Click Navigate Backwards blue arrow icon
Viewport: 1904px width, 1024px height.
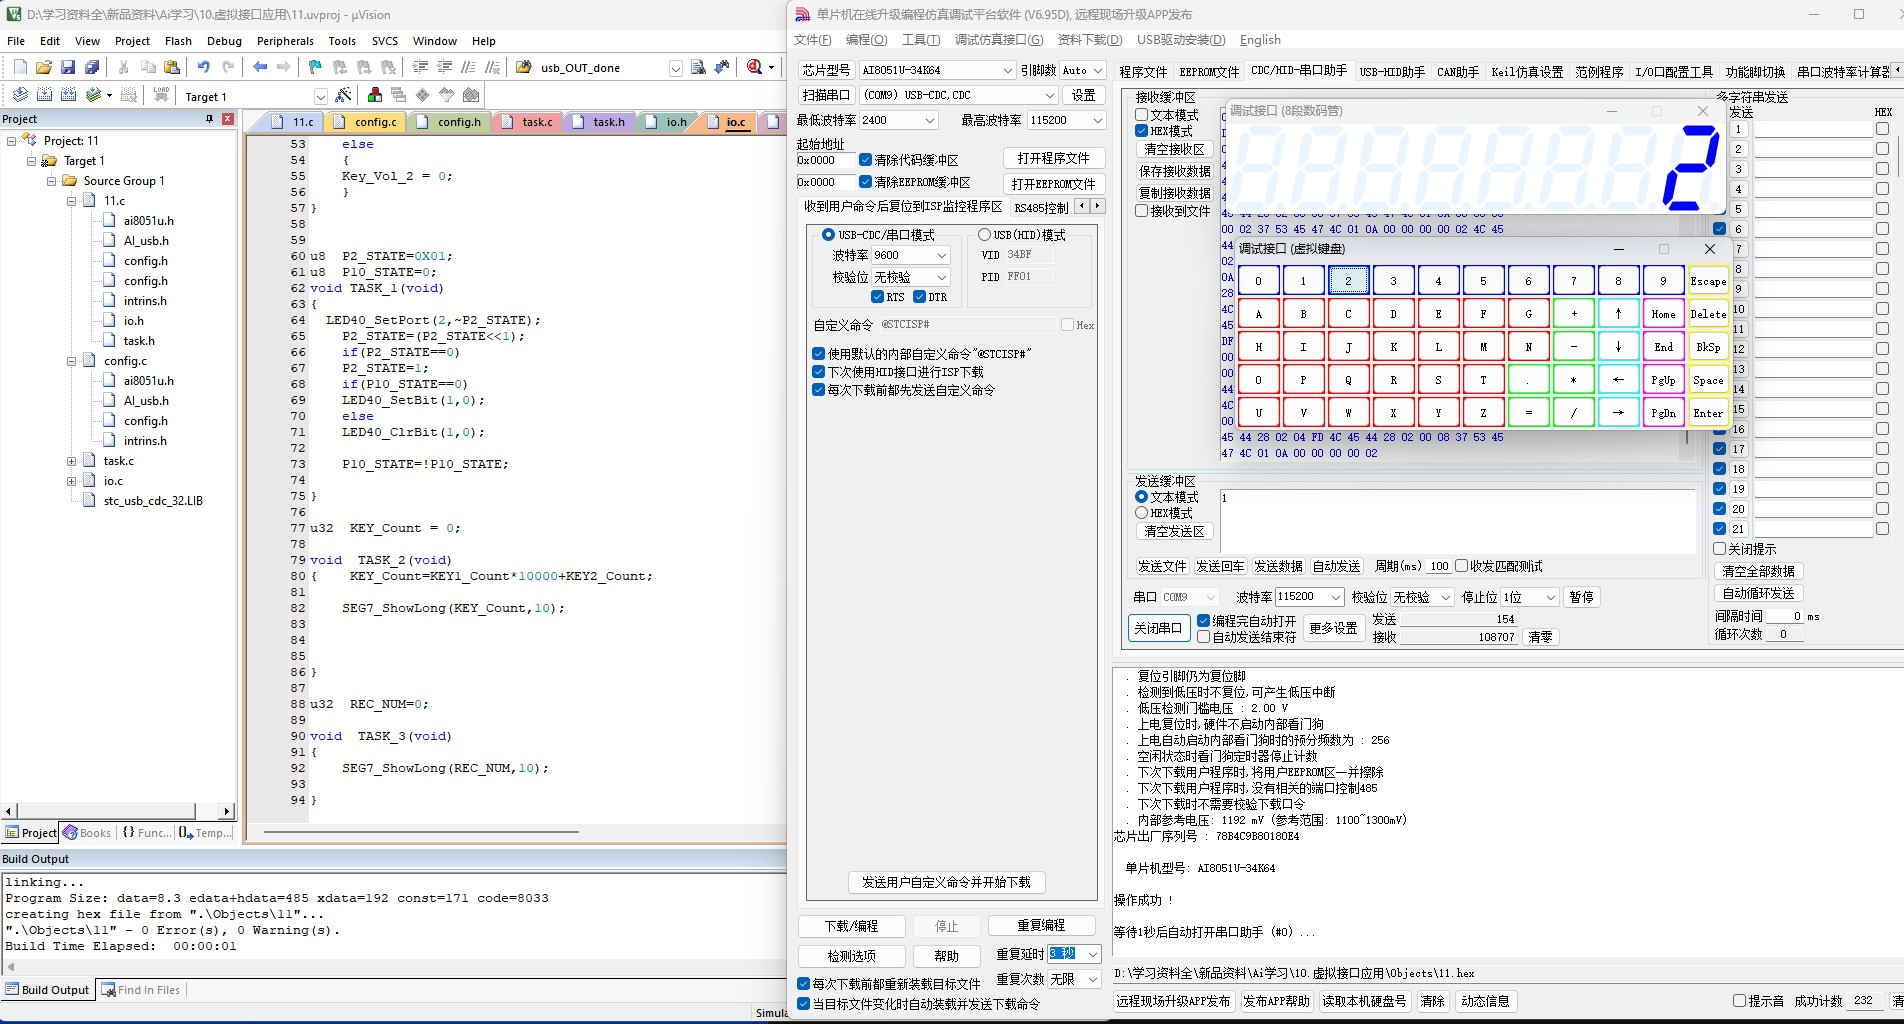260,67
